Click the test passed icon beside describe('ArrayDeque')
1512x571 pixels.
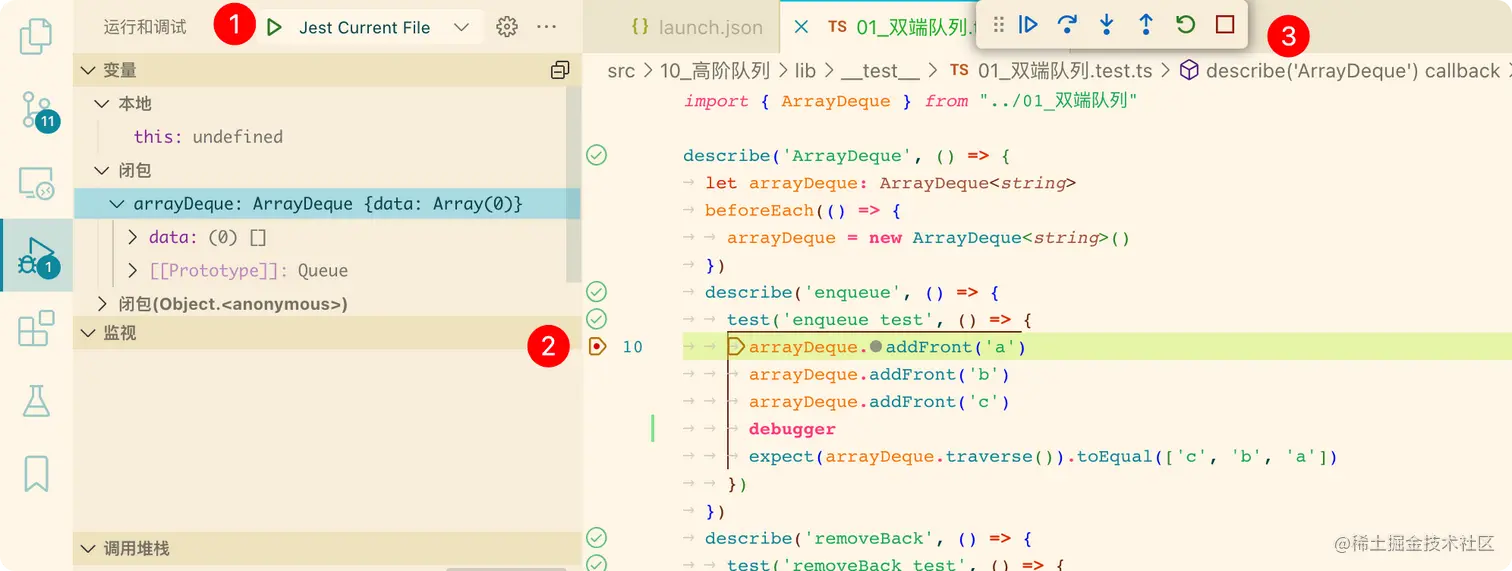pyautogui.click(x=597, y=155)
